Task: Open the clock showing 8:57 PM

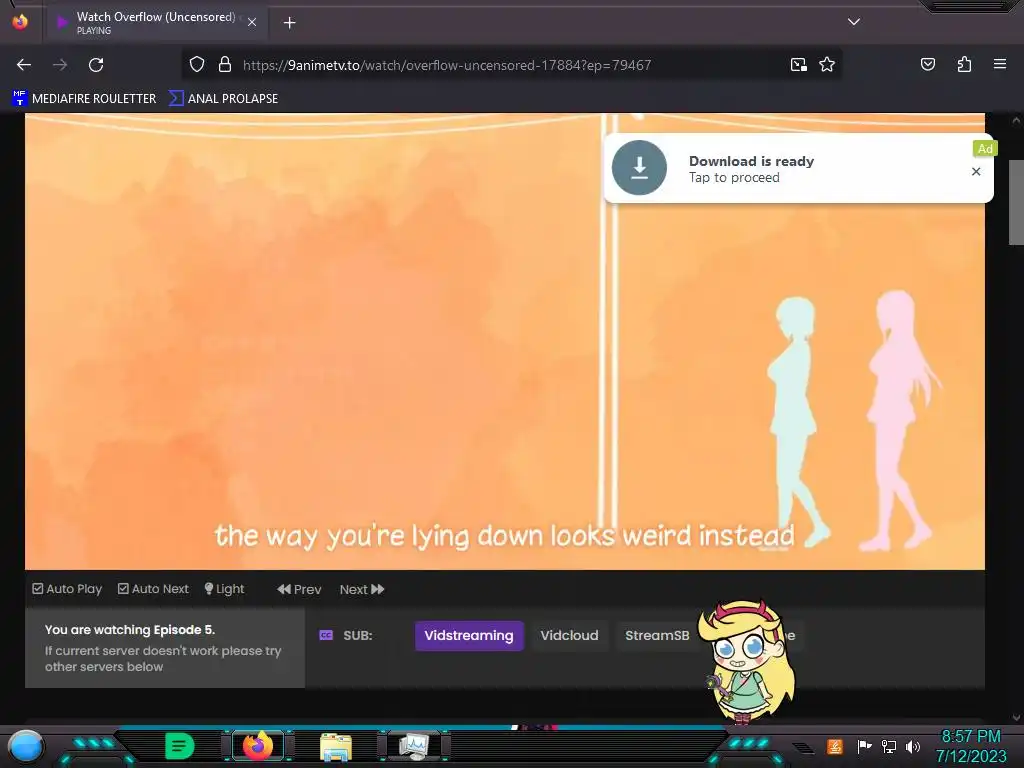Action: pos(971,746)
